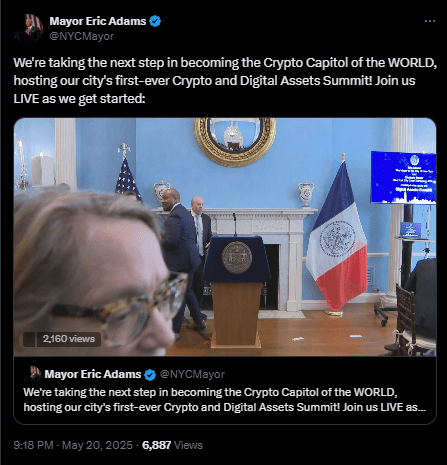447x465 pixels.
Task: Click the gold round mirror in the video
Action: [x=236, y=141]
